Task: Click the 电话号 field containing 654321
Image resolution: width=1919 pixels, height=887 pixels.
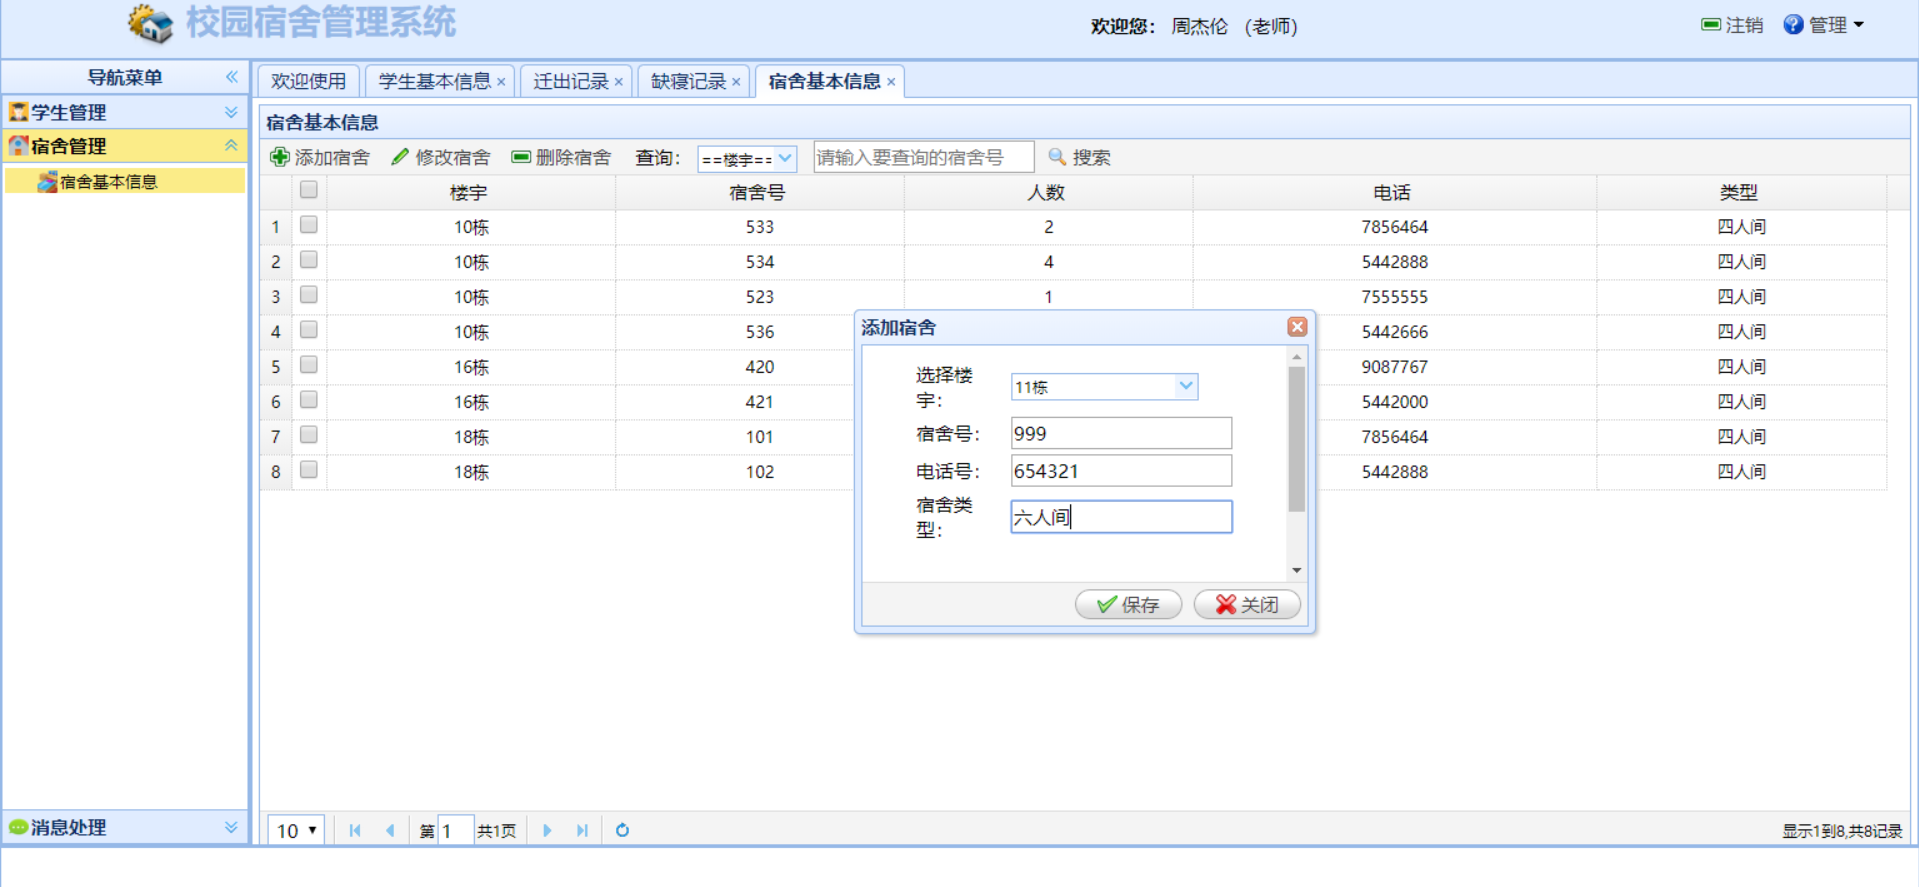Action: click(1121, 471)
